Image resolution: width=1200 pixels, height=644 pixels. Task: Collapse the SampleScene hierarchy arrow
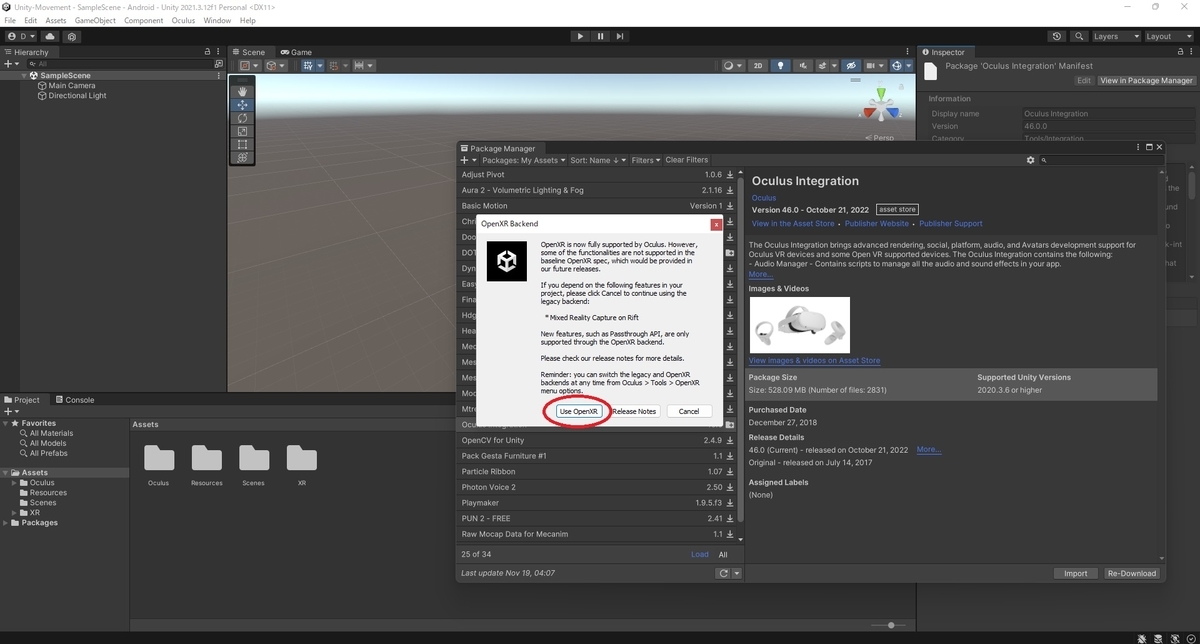tap(24, 75)
